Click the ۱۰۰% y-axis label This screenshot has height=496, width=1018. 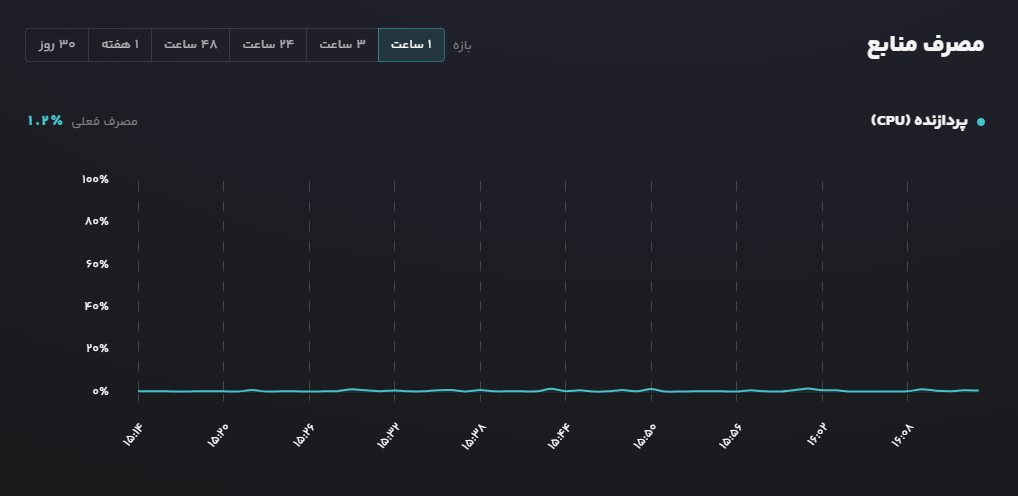click(x=95, y=179)
